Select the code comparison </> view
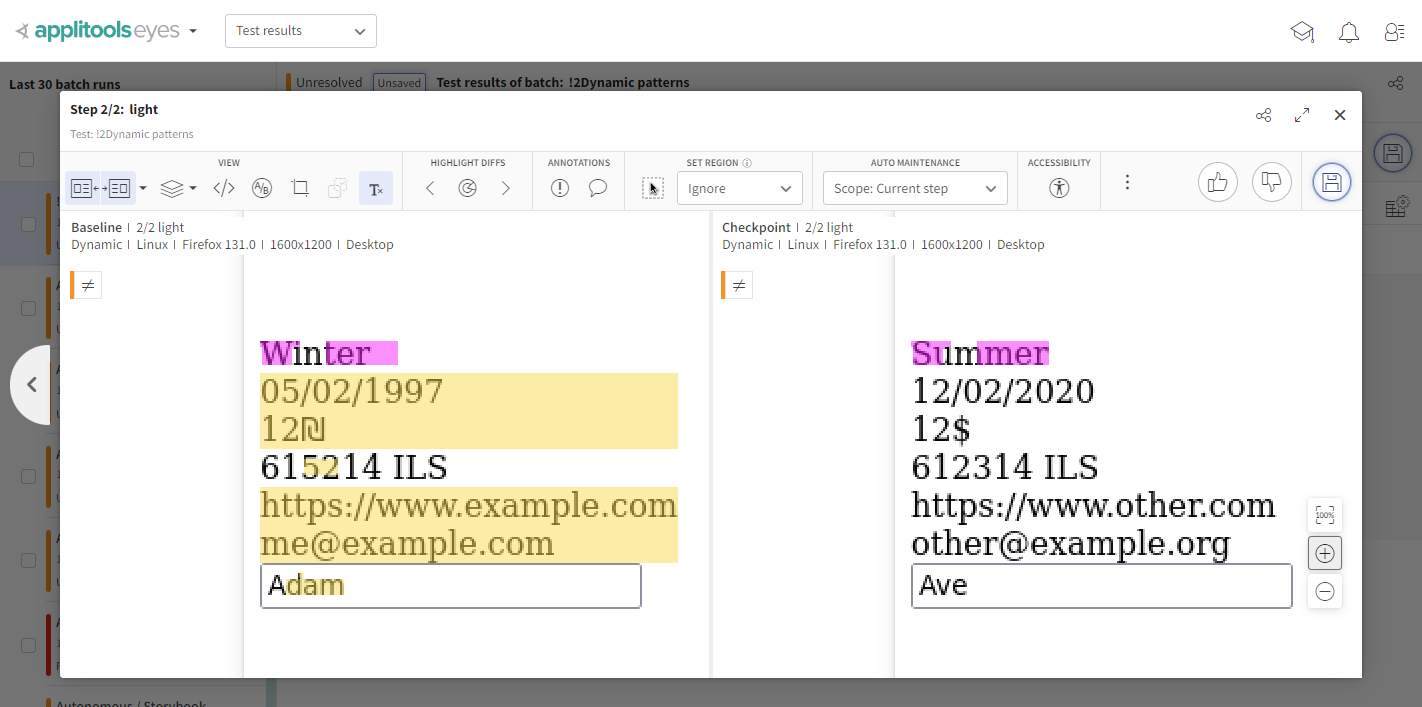The height and width of the screenshot is (707, 1422). coord(224,188)
